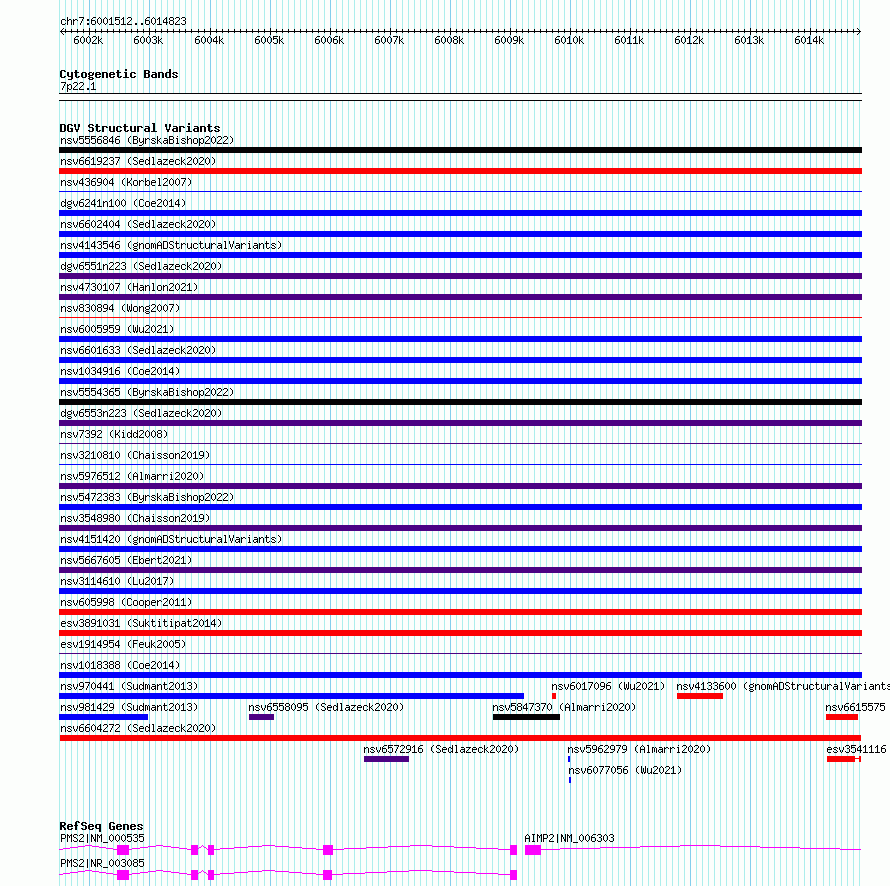Image resolution: width=890 pixels, height=886 pixels.
Task: Select nsv6604272 (Sedlazeck2020) label
Action: pyautogui.click(x=138, y=728)
